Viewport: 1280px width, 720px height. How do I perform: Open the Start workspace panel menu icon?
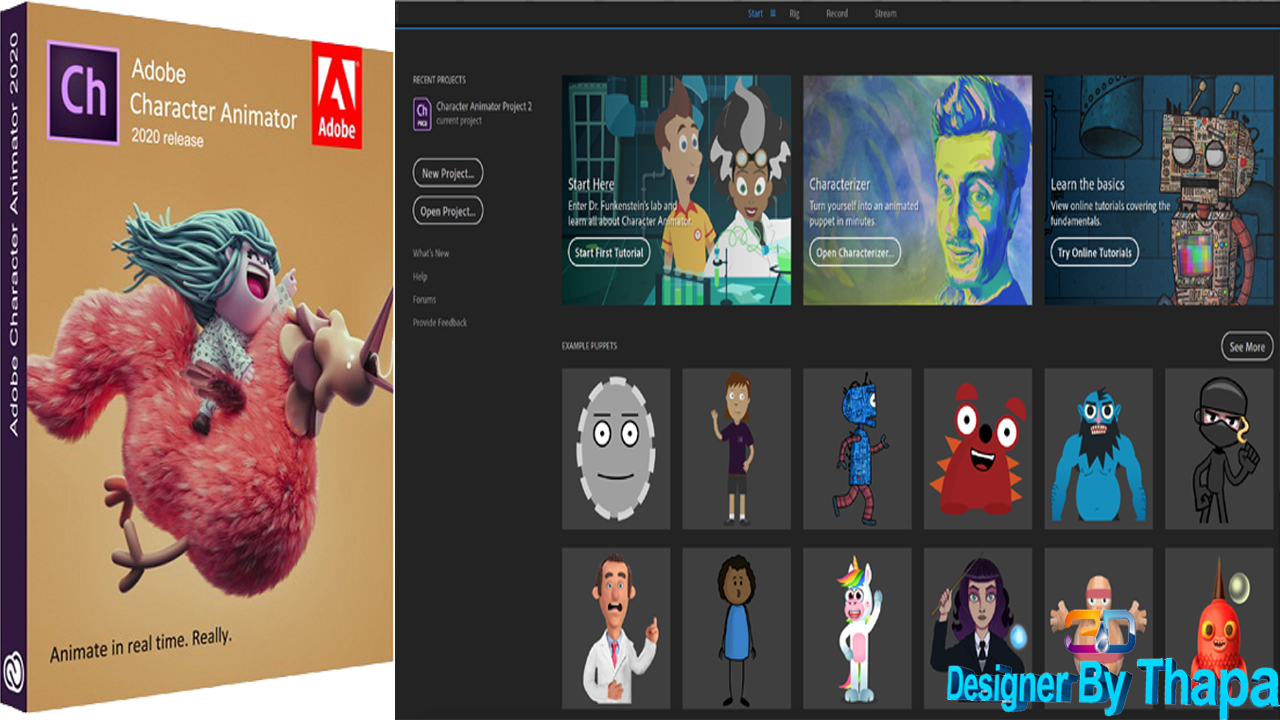[x=773, y=14]
